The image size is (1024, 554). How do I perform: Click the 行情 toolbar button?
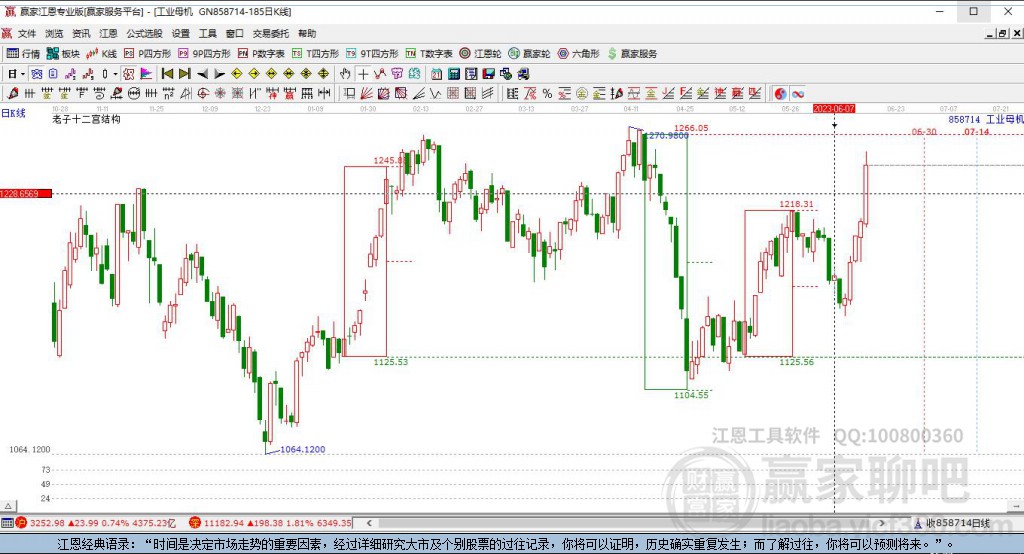pyautogui.click(x=24, y=54)
